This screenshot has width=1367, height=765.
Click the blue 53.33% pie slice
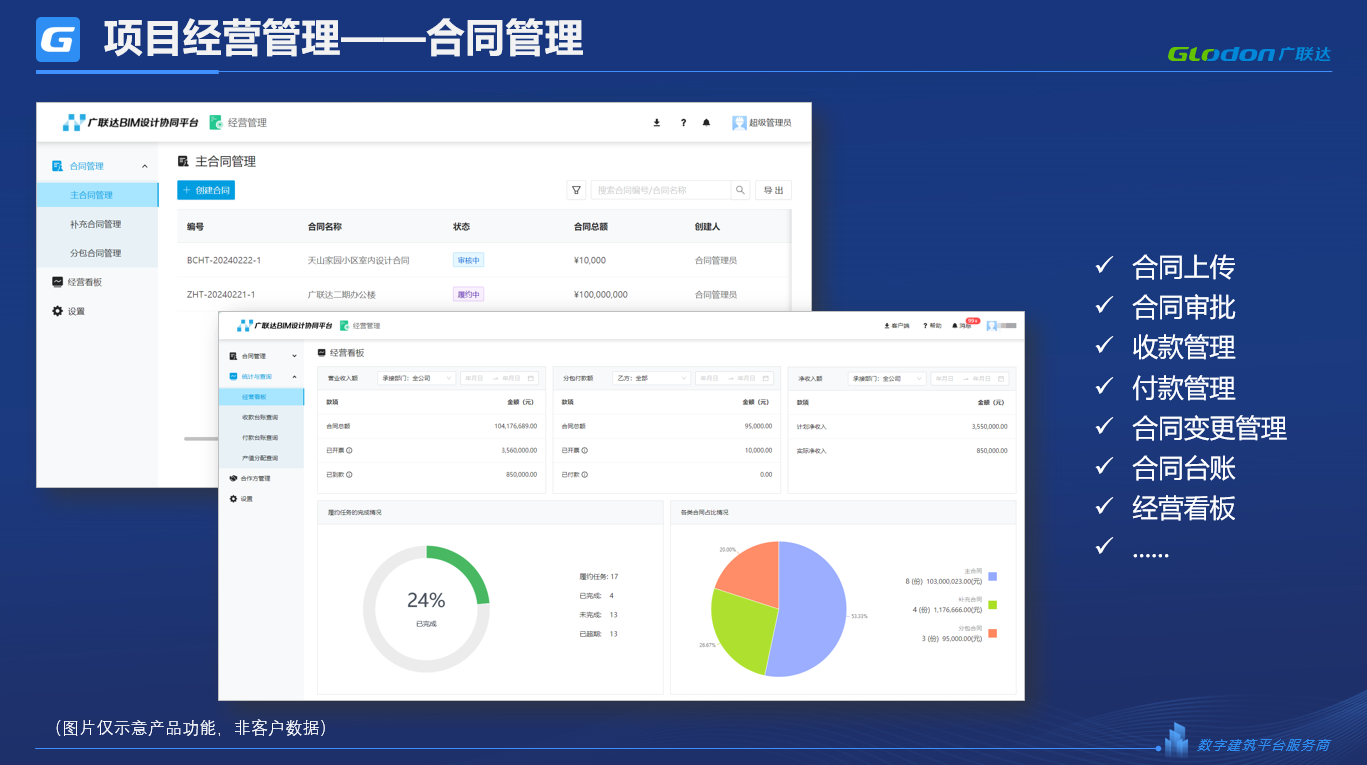[812, 610]
